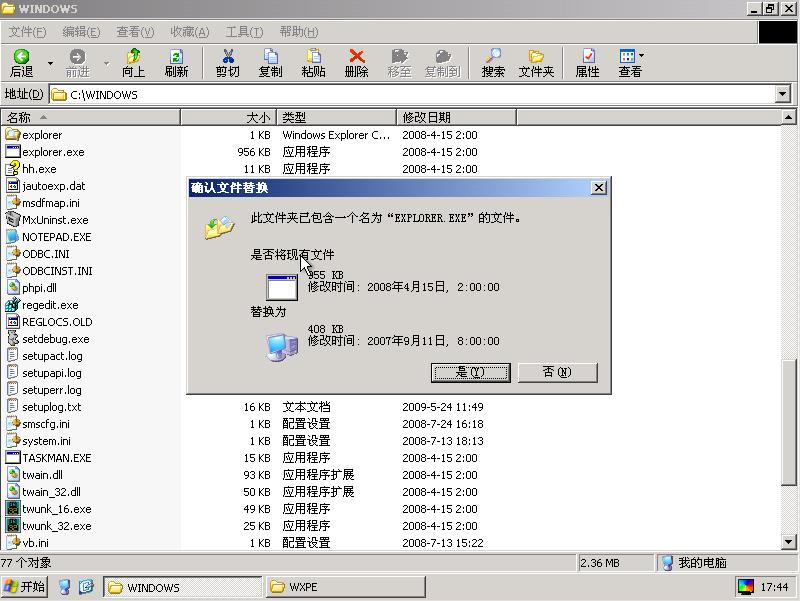Select the setupact.log file name
This screenshot has width=800, height=601.
pos(52,356)
